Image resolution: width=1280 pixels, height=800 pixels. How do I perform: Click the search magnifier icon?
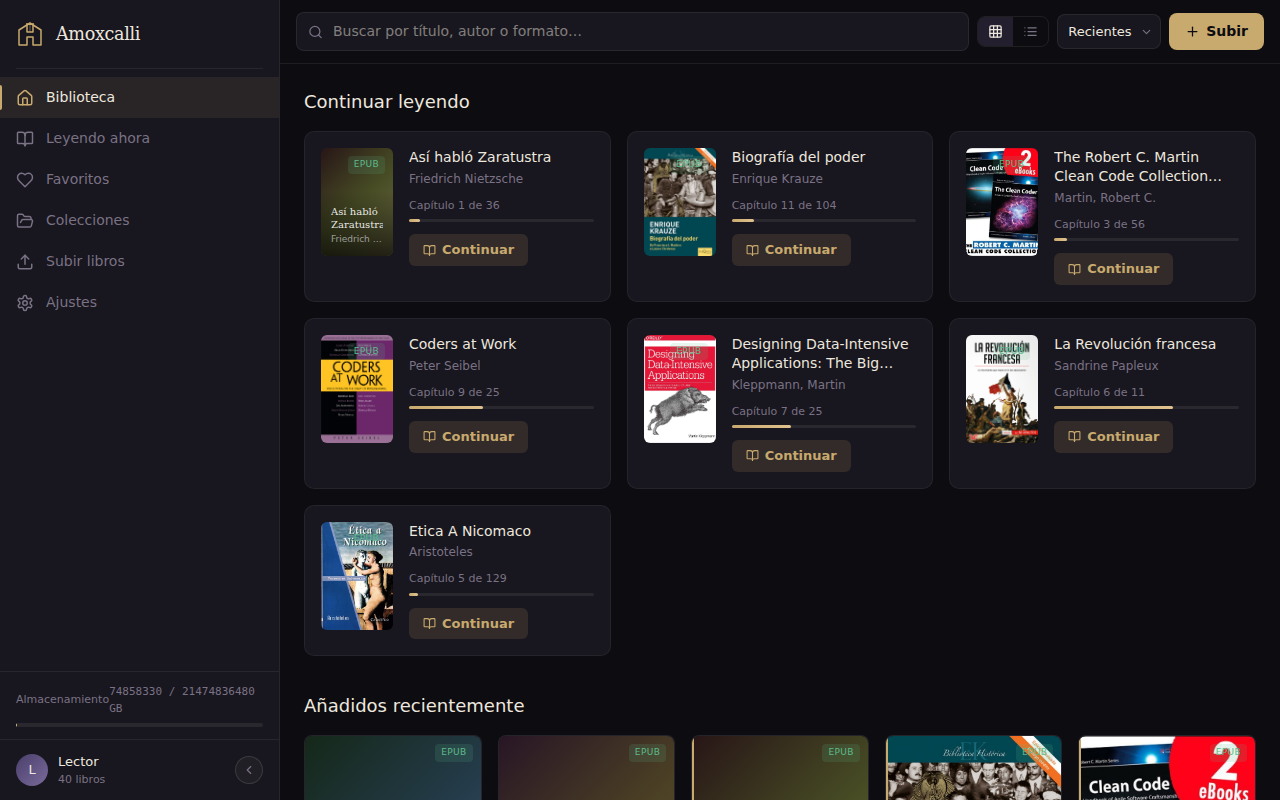click(x=315, y=32)
